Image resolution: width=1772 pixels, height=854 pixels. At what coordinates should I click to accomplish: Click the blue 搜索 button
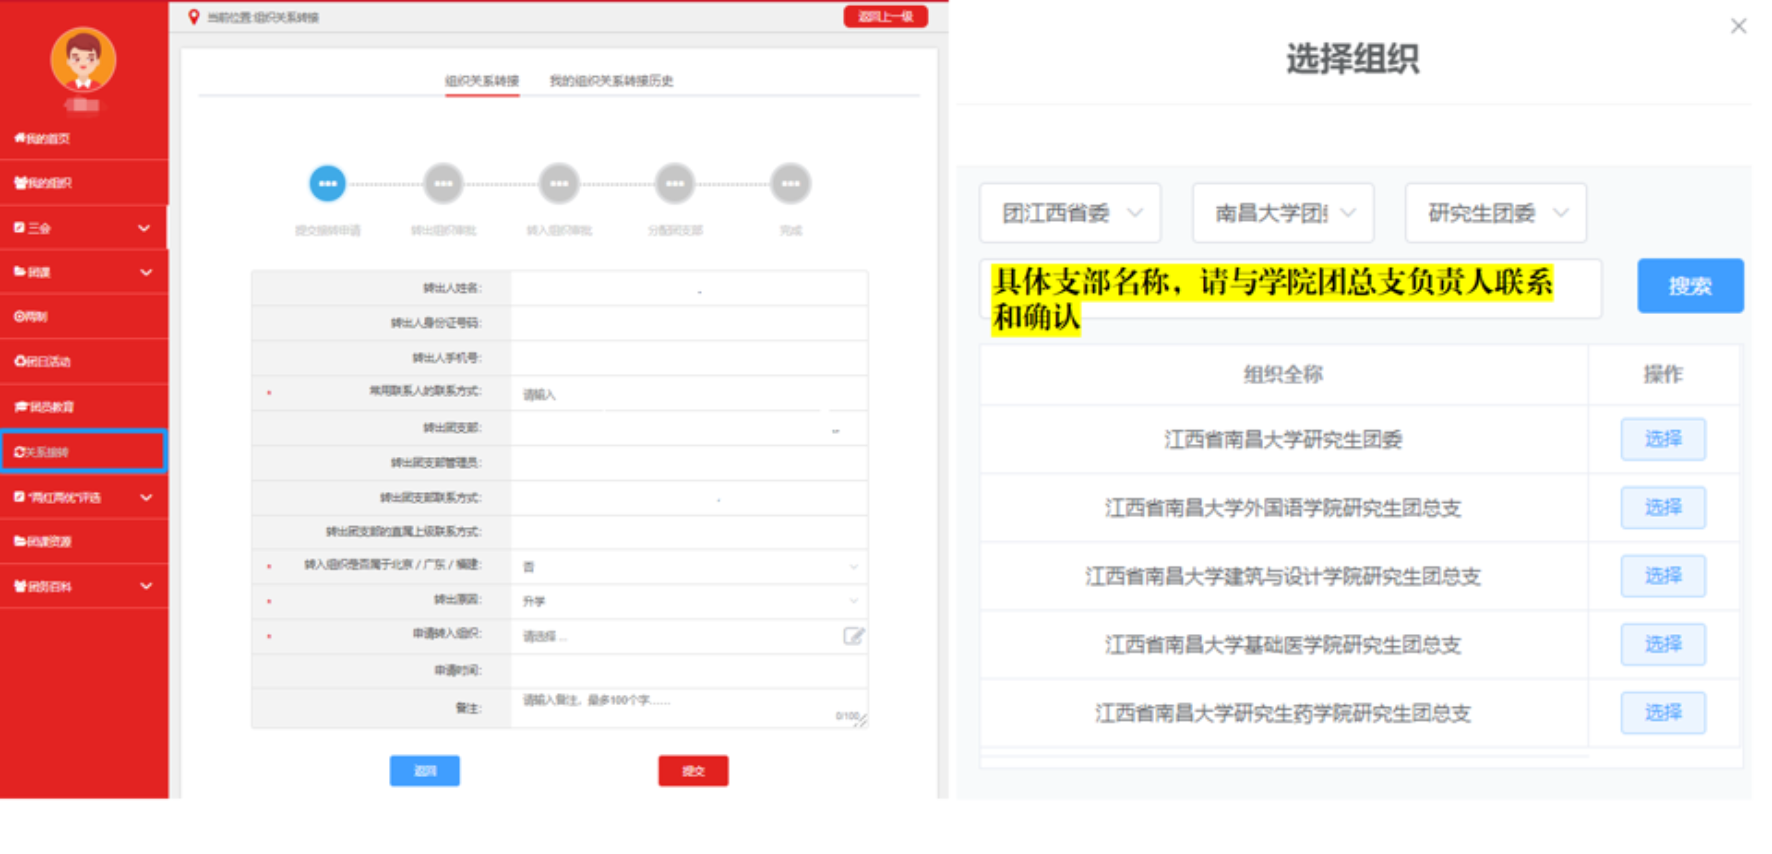1690,286
